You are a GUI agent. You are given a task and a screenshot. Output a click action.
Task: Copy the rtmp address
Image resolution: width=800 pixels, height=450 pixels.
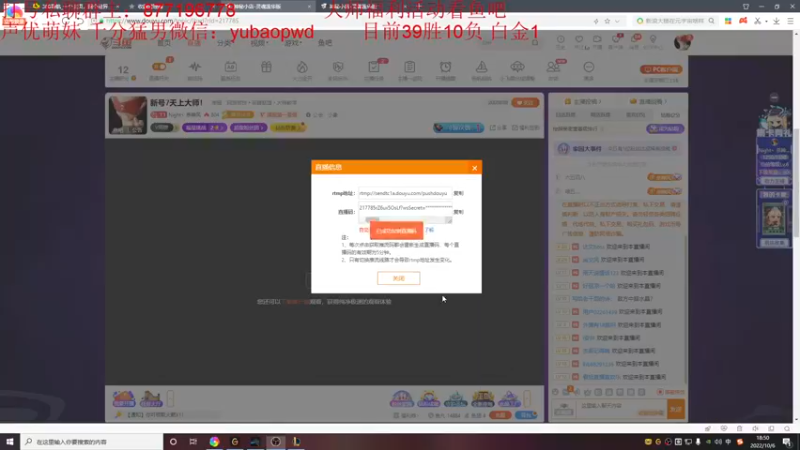click(458, 193)
